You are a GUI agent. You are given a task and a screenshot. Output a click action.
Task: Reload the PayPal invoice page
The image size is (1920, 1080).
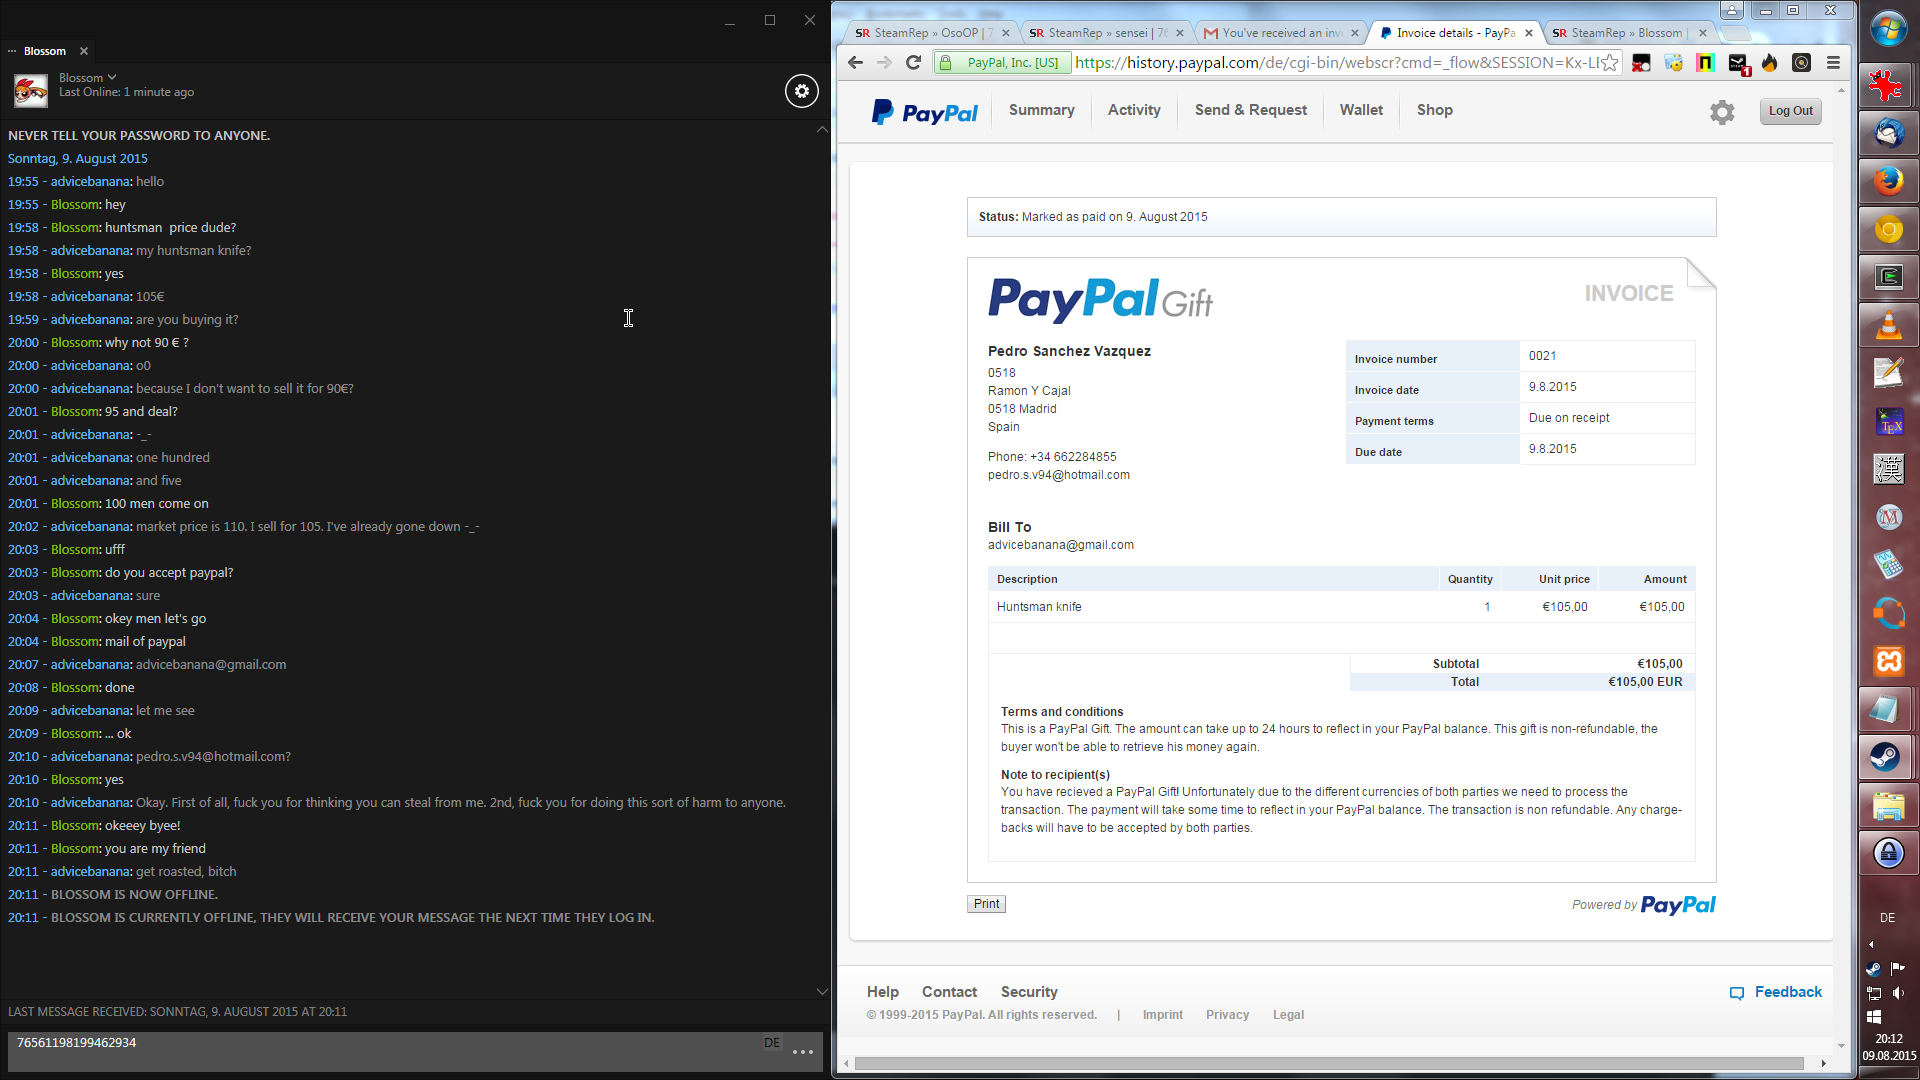pyautogui.click(x=913, y=63)
